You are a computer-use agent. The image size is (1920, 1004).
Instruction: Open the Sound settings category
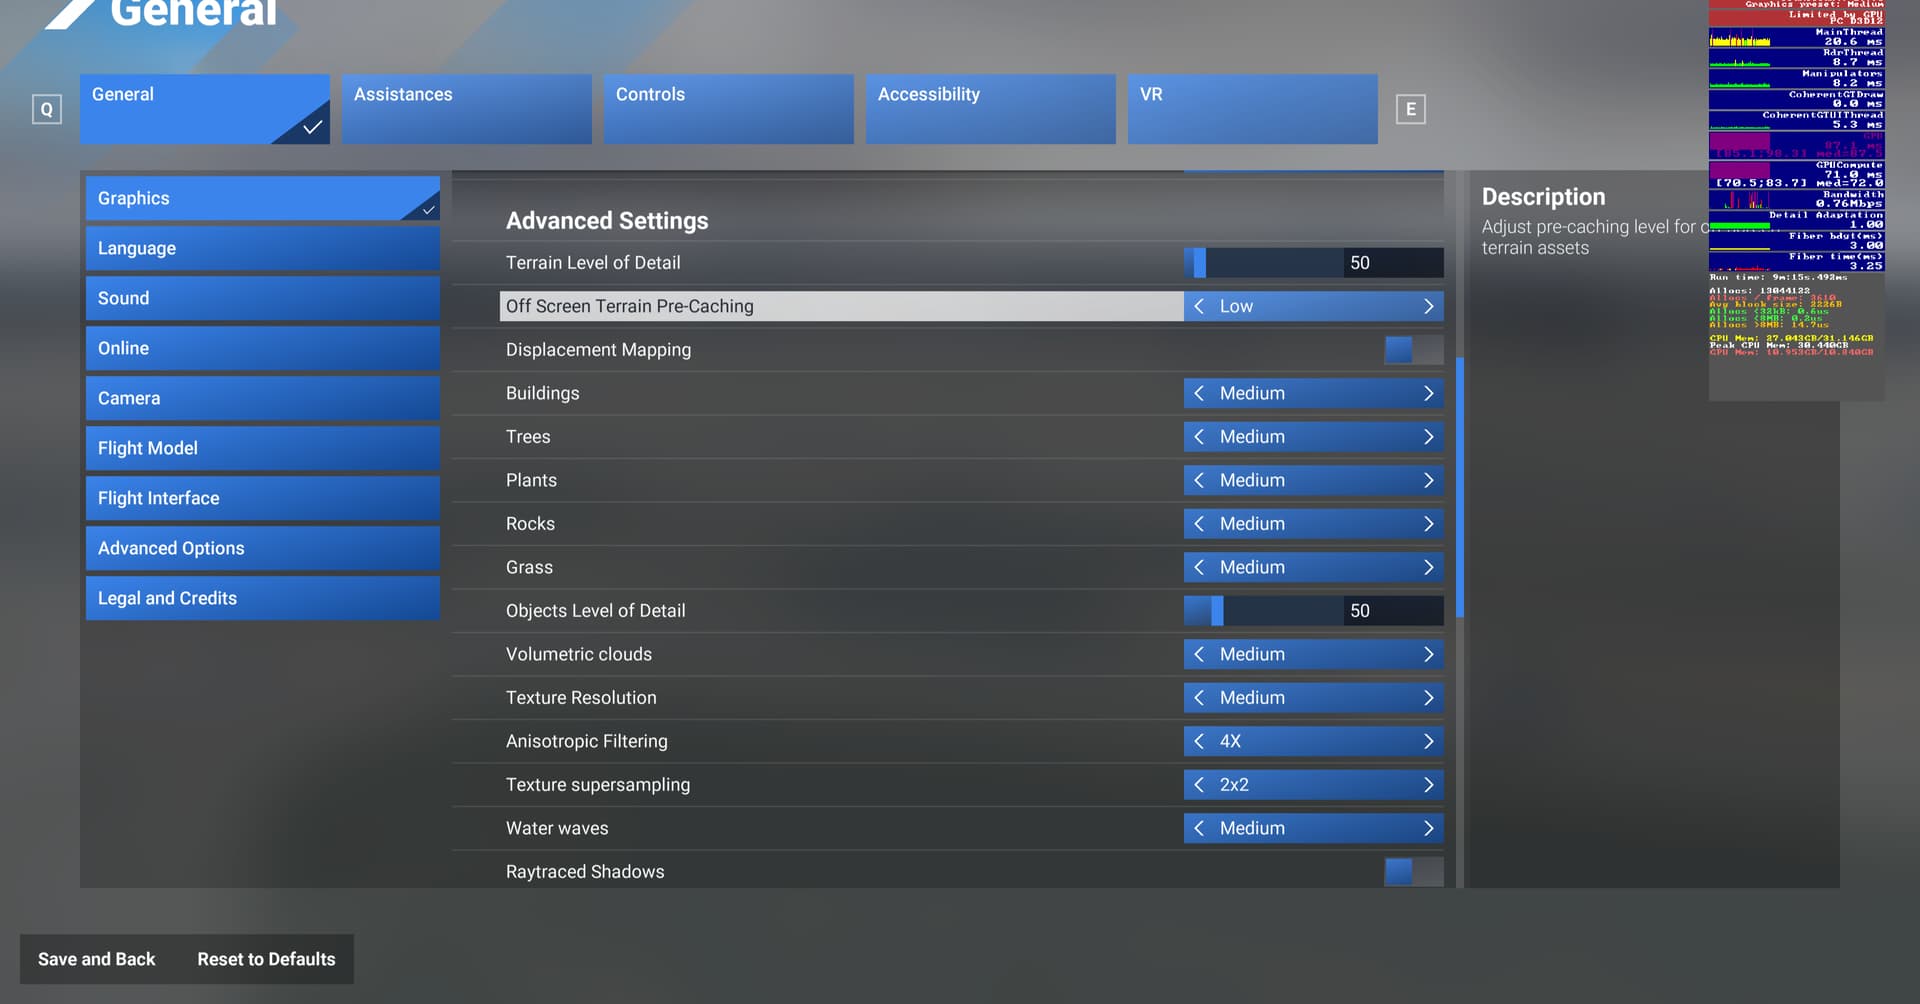(x=263, y=298)
